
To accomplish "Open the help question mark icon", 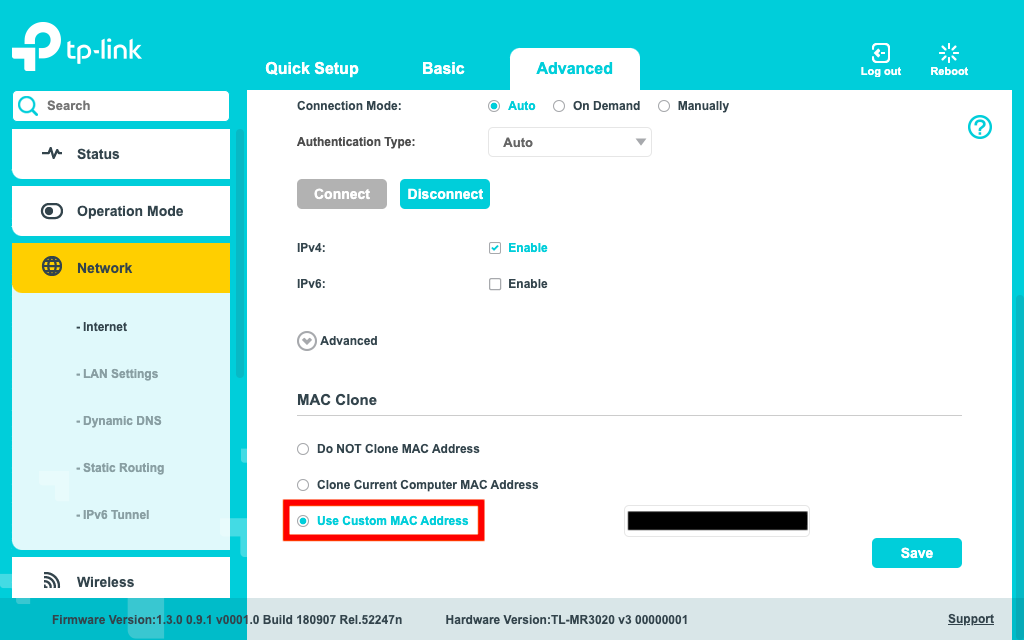I will point(979,127).
